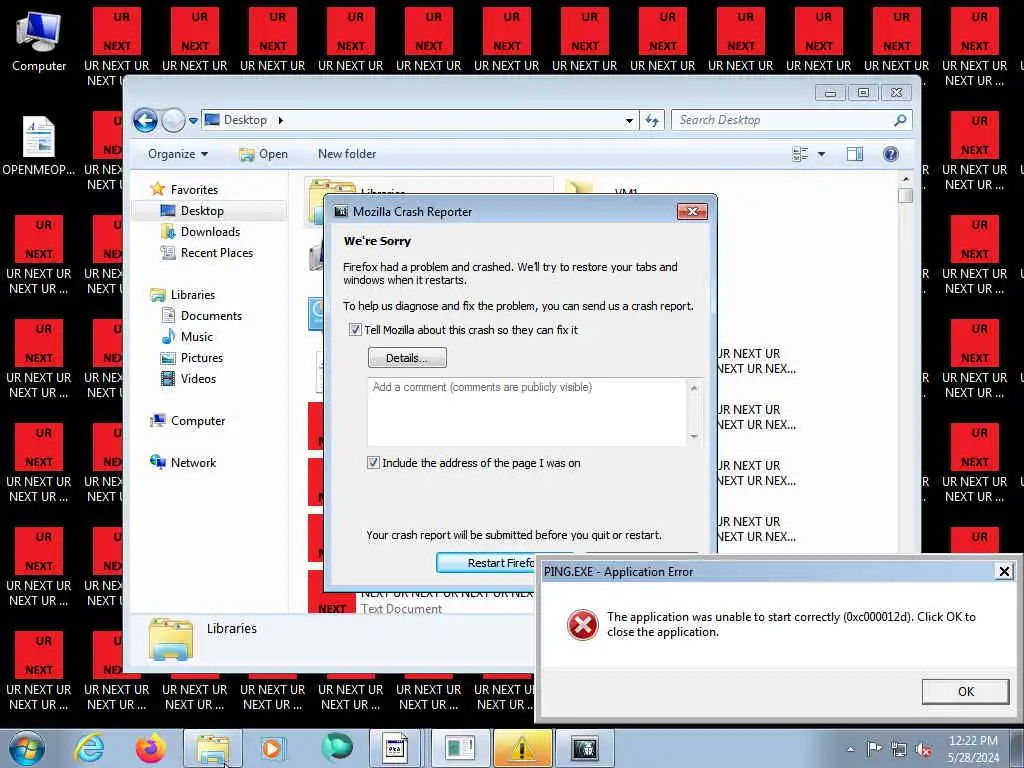Click the muted volume tray icon

point(923,749)
